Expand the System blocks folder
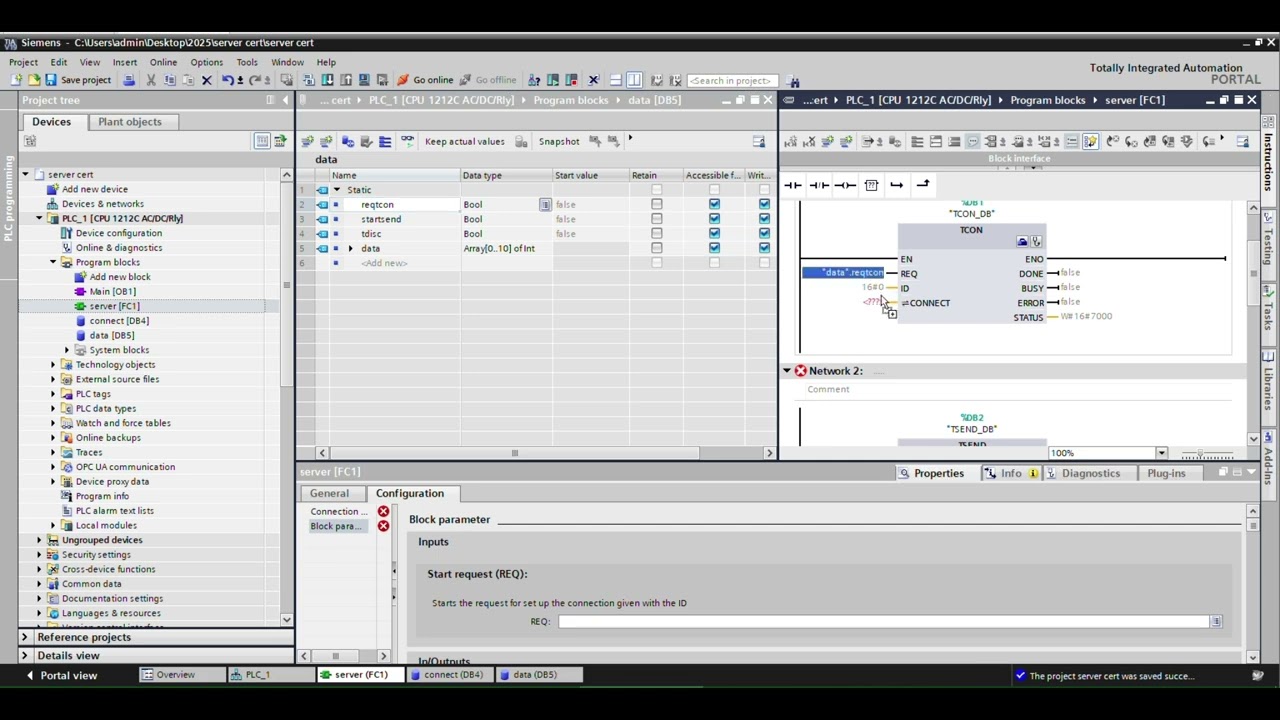The width and height of the screenshot is (1280, 720). coord(67,350)
